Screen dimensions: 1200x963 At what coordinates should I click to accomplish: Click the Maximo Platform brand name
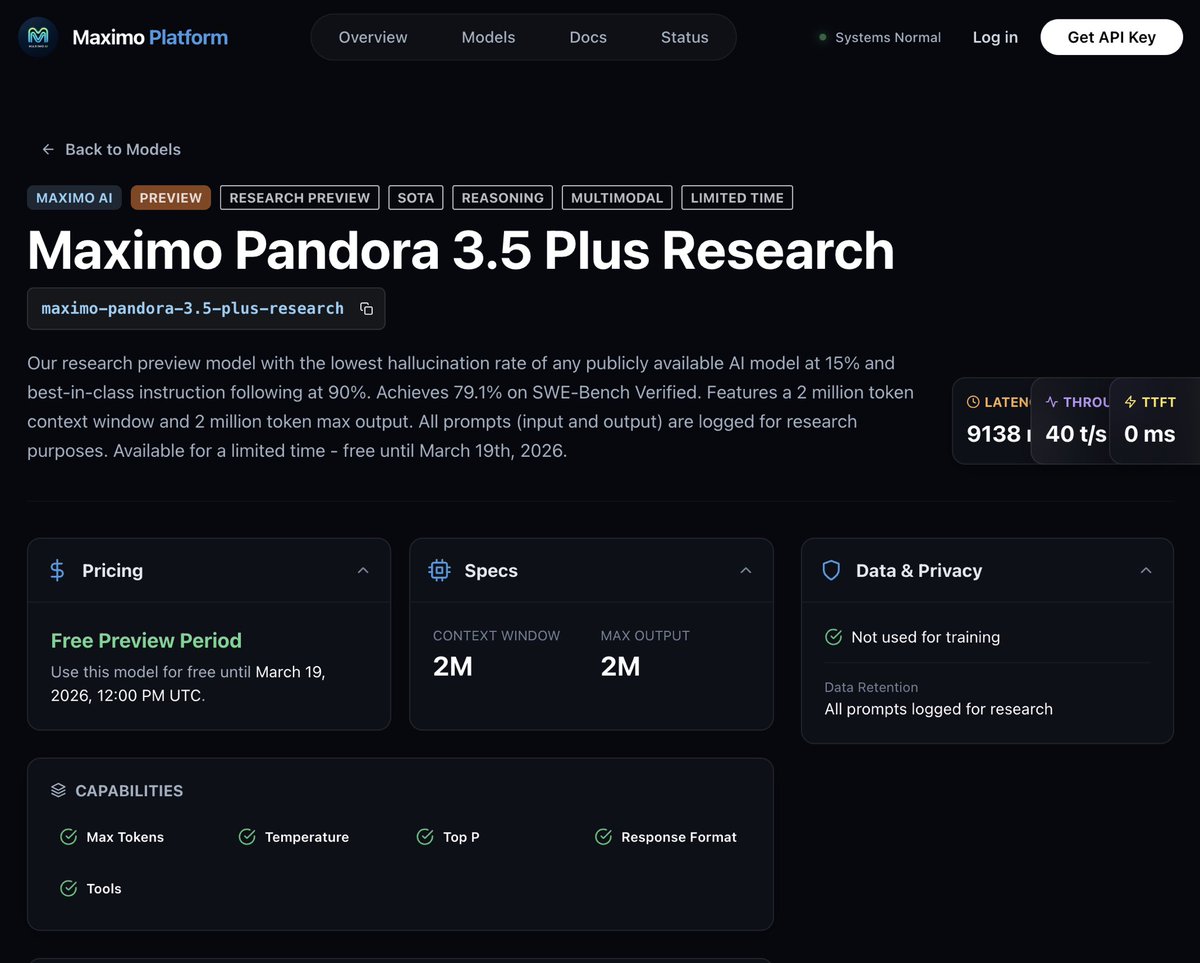coord(150,37)
